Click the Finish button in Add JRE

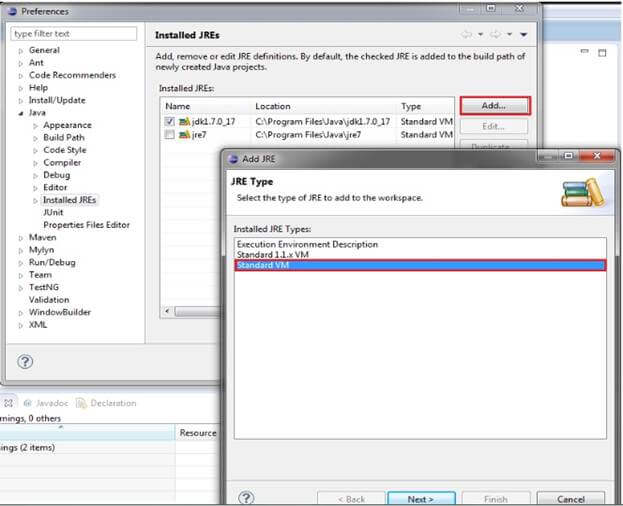[x=495, y=499]
